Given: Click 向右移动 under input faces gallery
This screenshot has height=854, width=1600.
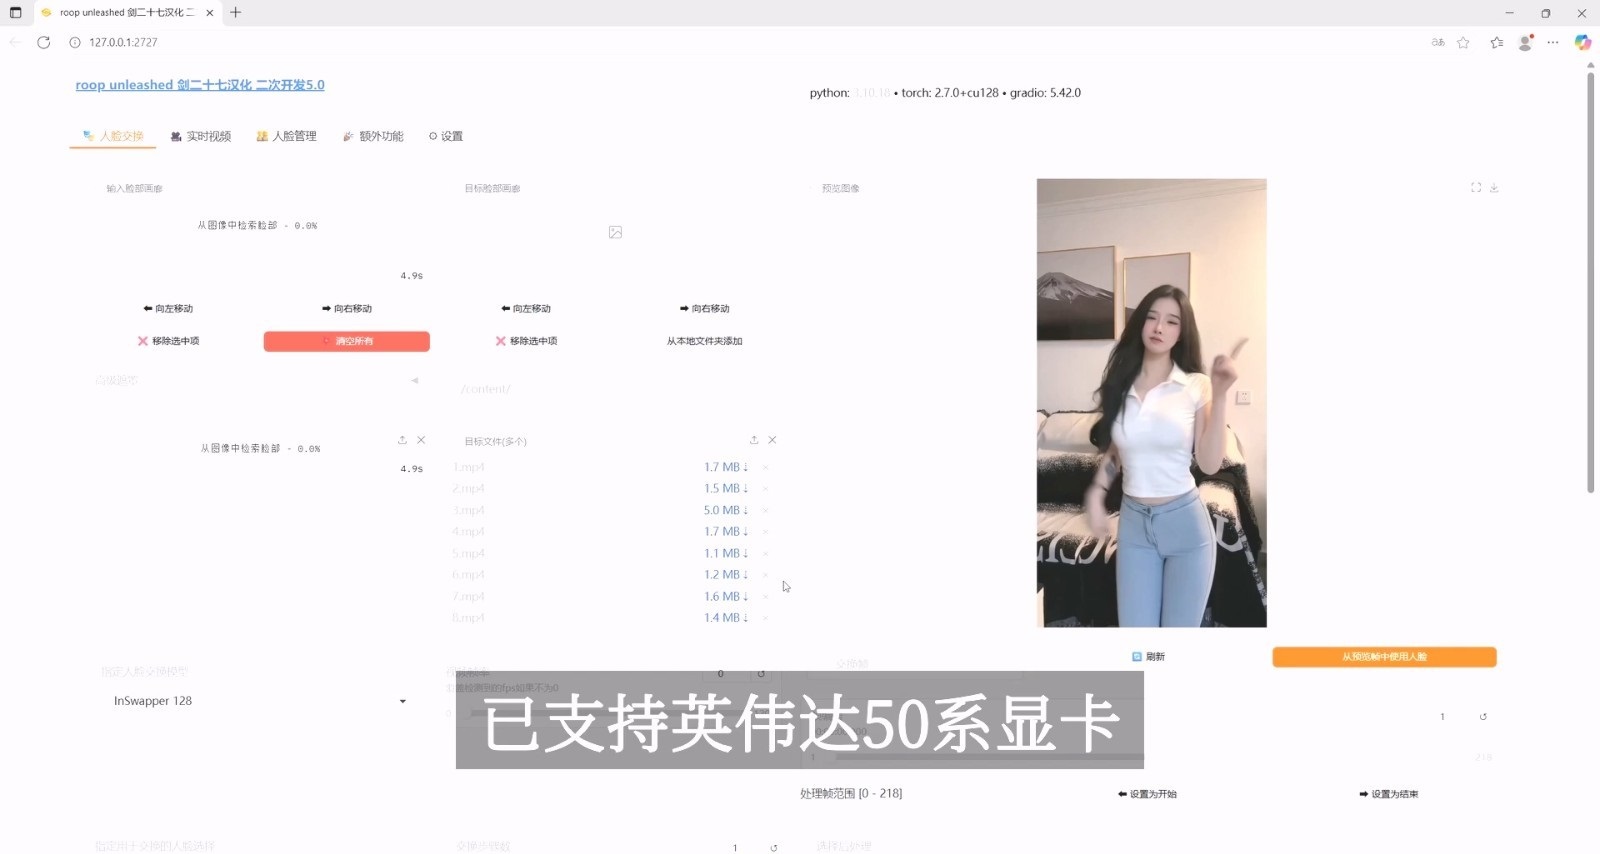Looking at the screenshot, I should point(347,309).
